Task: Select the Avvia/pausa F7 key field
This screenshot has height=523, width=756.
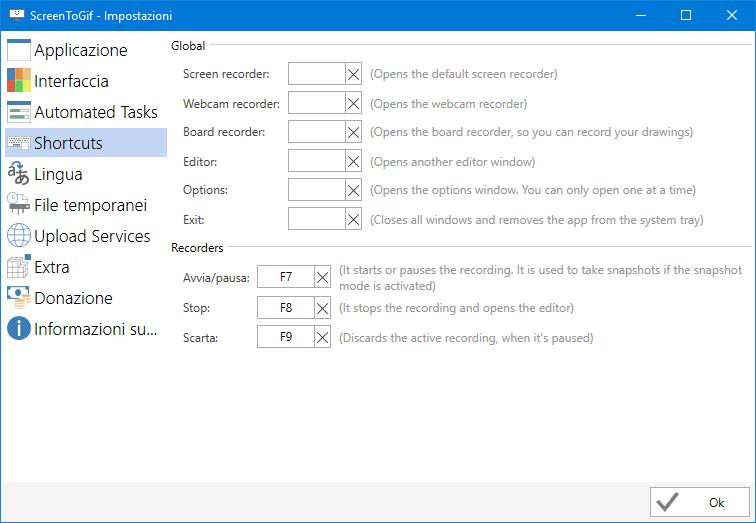Action: pos(286,277)
